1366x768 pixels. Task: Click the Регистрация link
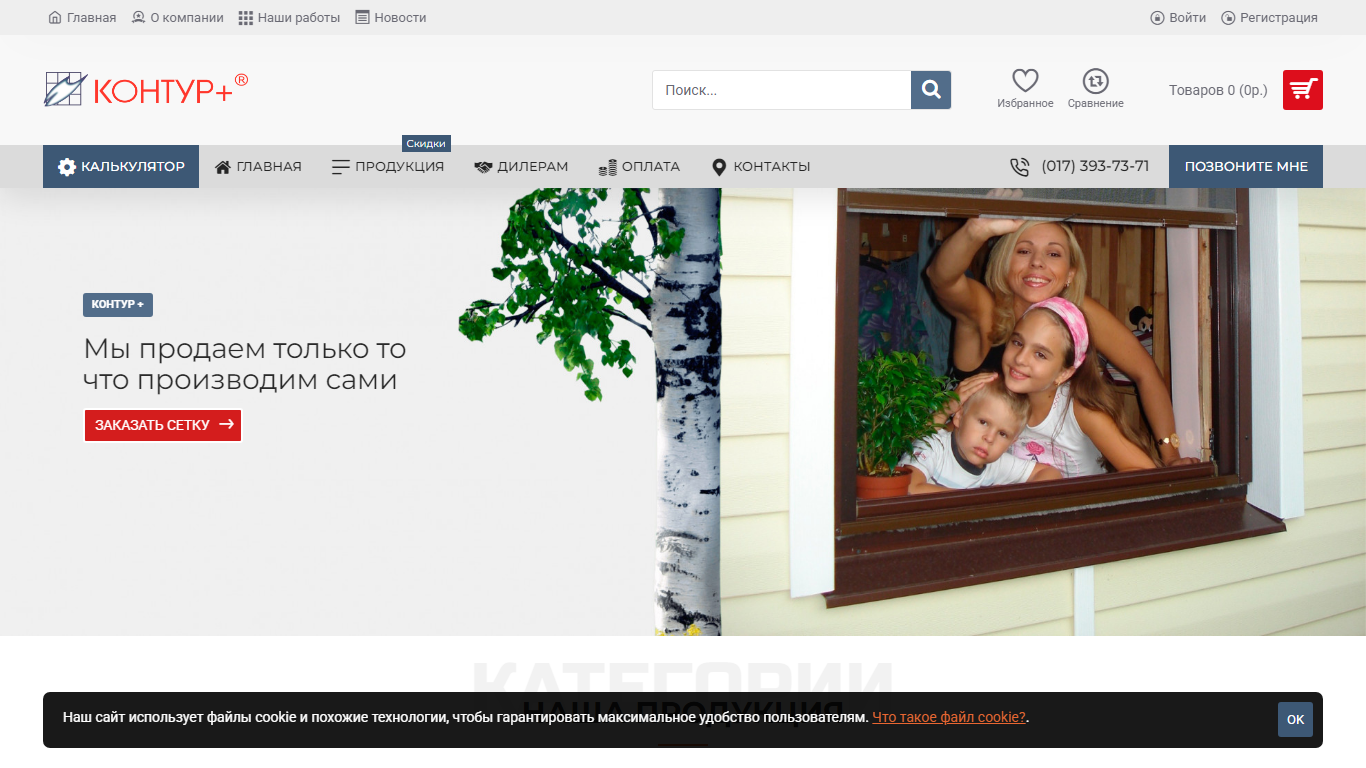click(1279, 18)
